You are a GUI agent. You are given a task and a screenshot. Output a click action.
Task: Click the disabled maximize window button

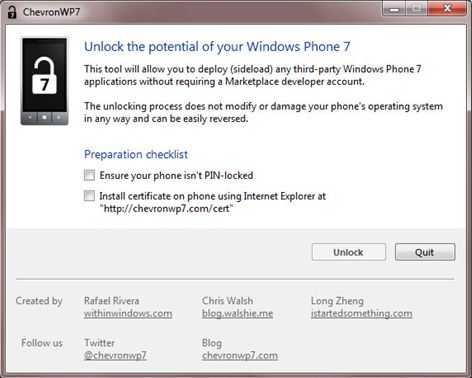tap(416, 9)
